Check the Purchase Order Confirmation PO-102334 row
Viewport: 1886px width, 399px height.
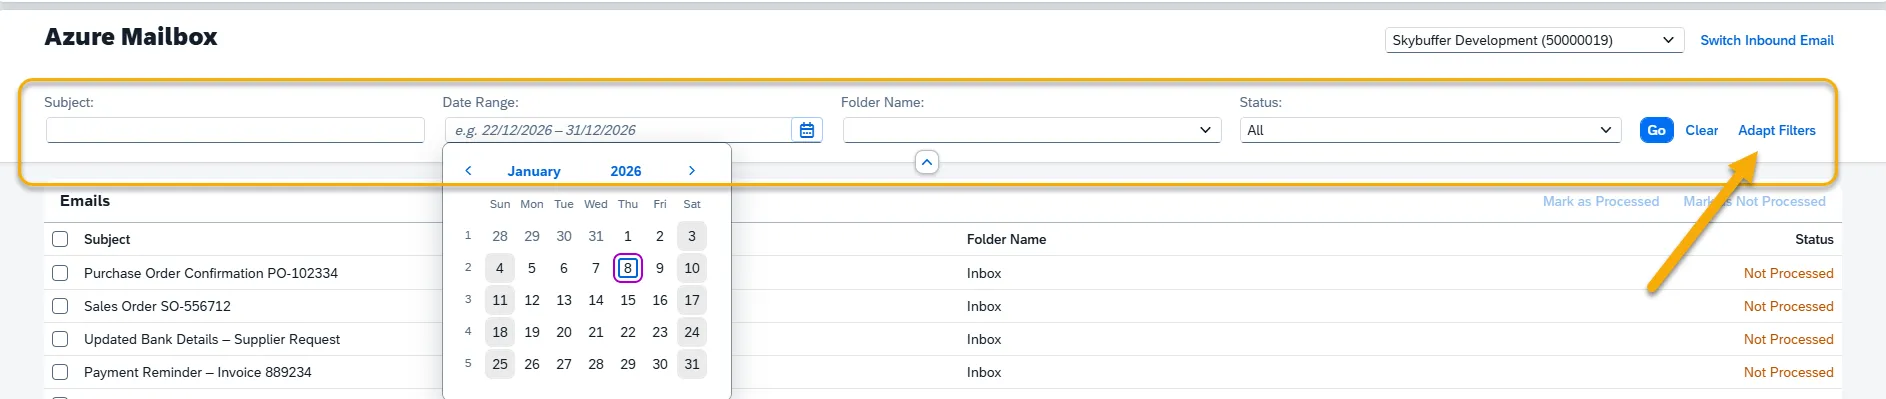[60, 273]
